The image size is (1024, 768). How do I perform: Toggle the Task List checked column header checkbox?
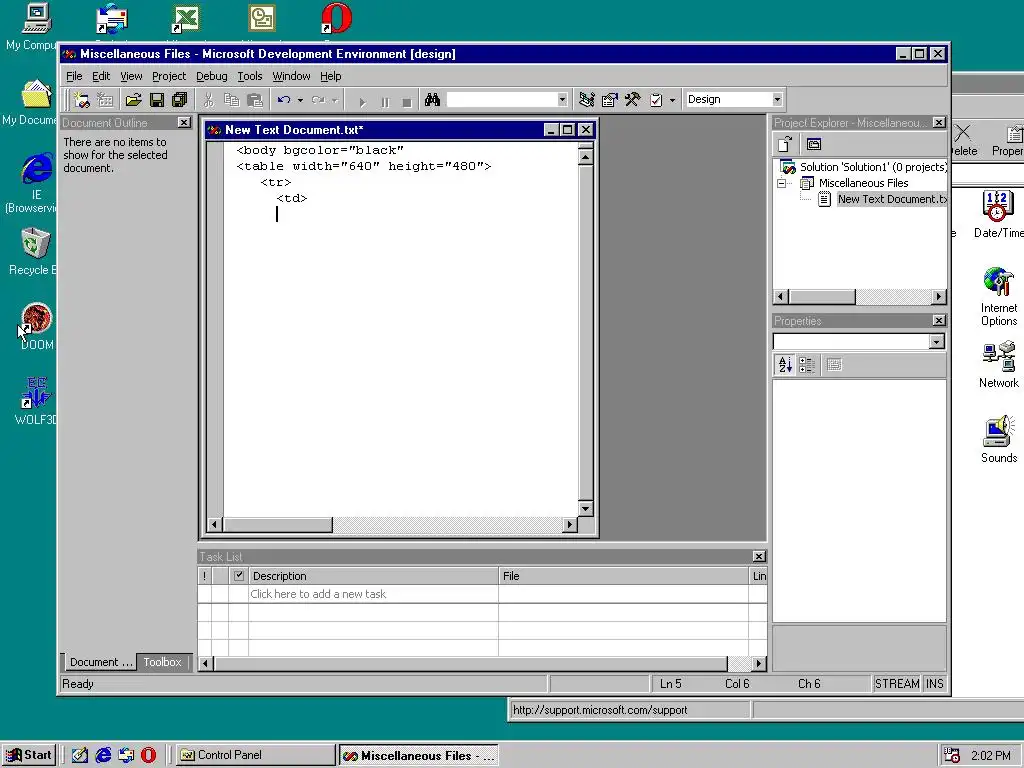(x=238, y=575)
